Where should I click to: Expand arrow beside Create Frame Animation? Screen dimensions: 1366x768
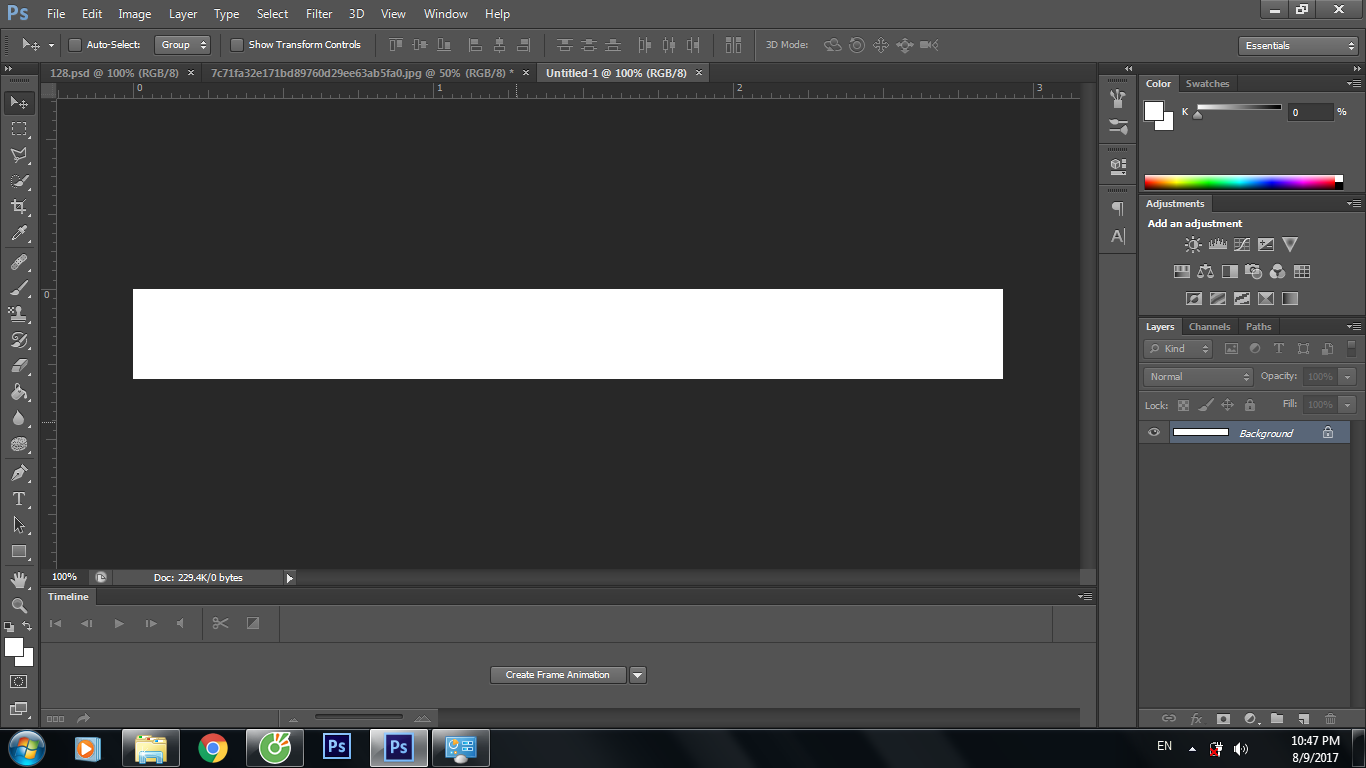tap(638, 675)
